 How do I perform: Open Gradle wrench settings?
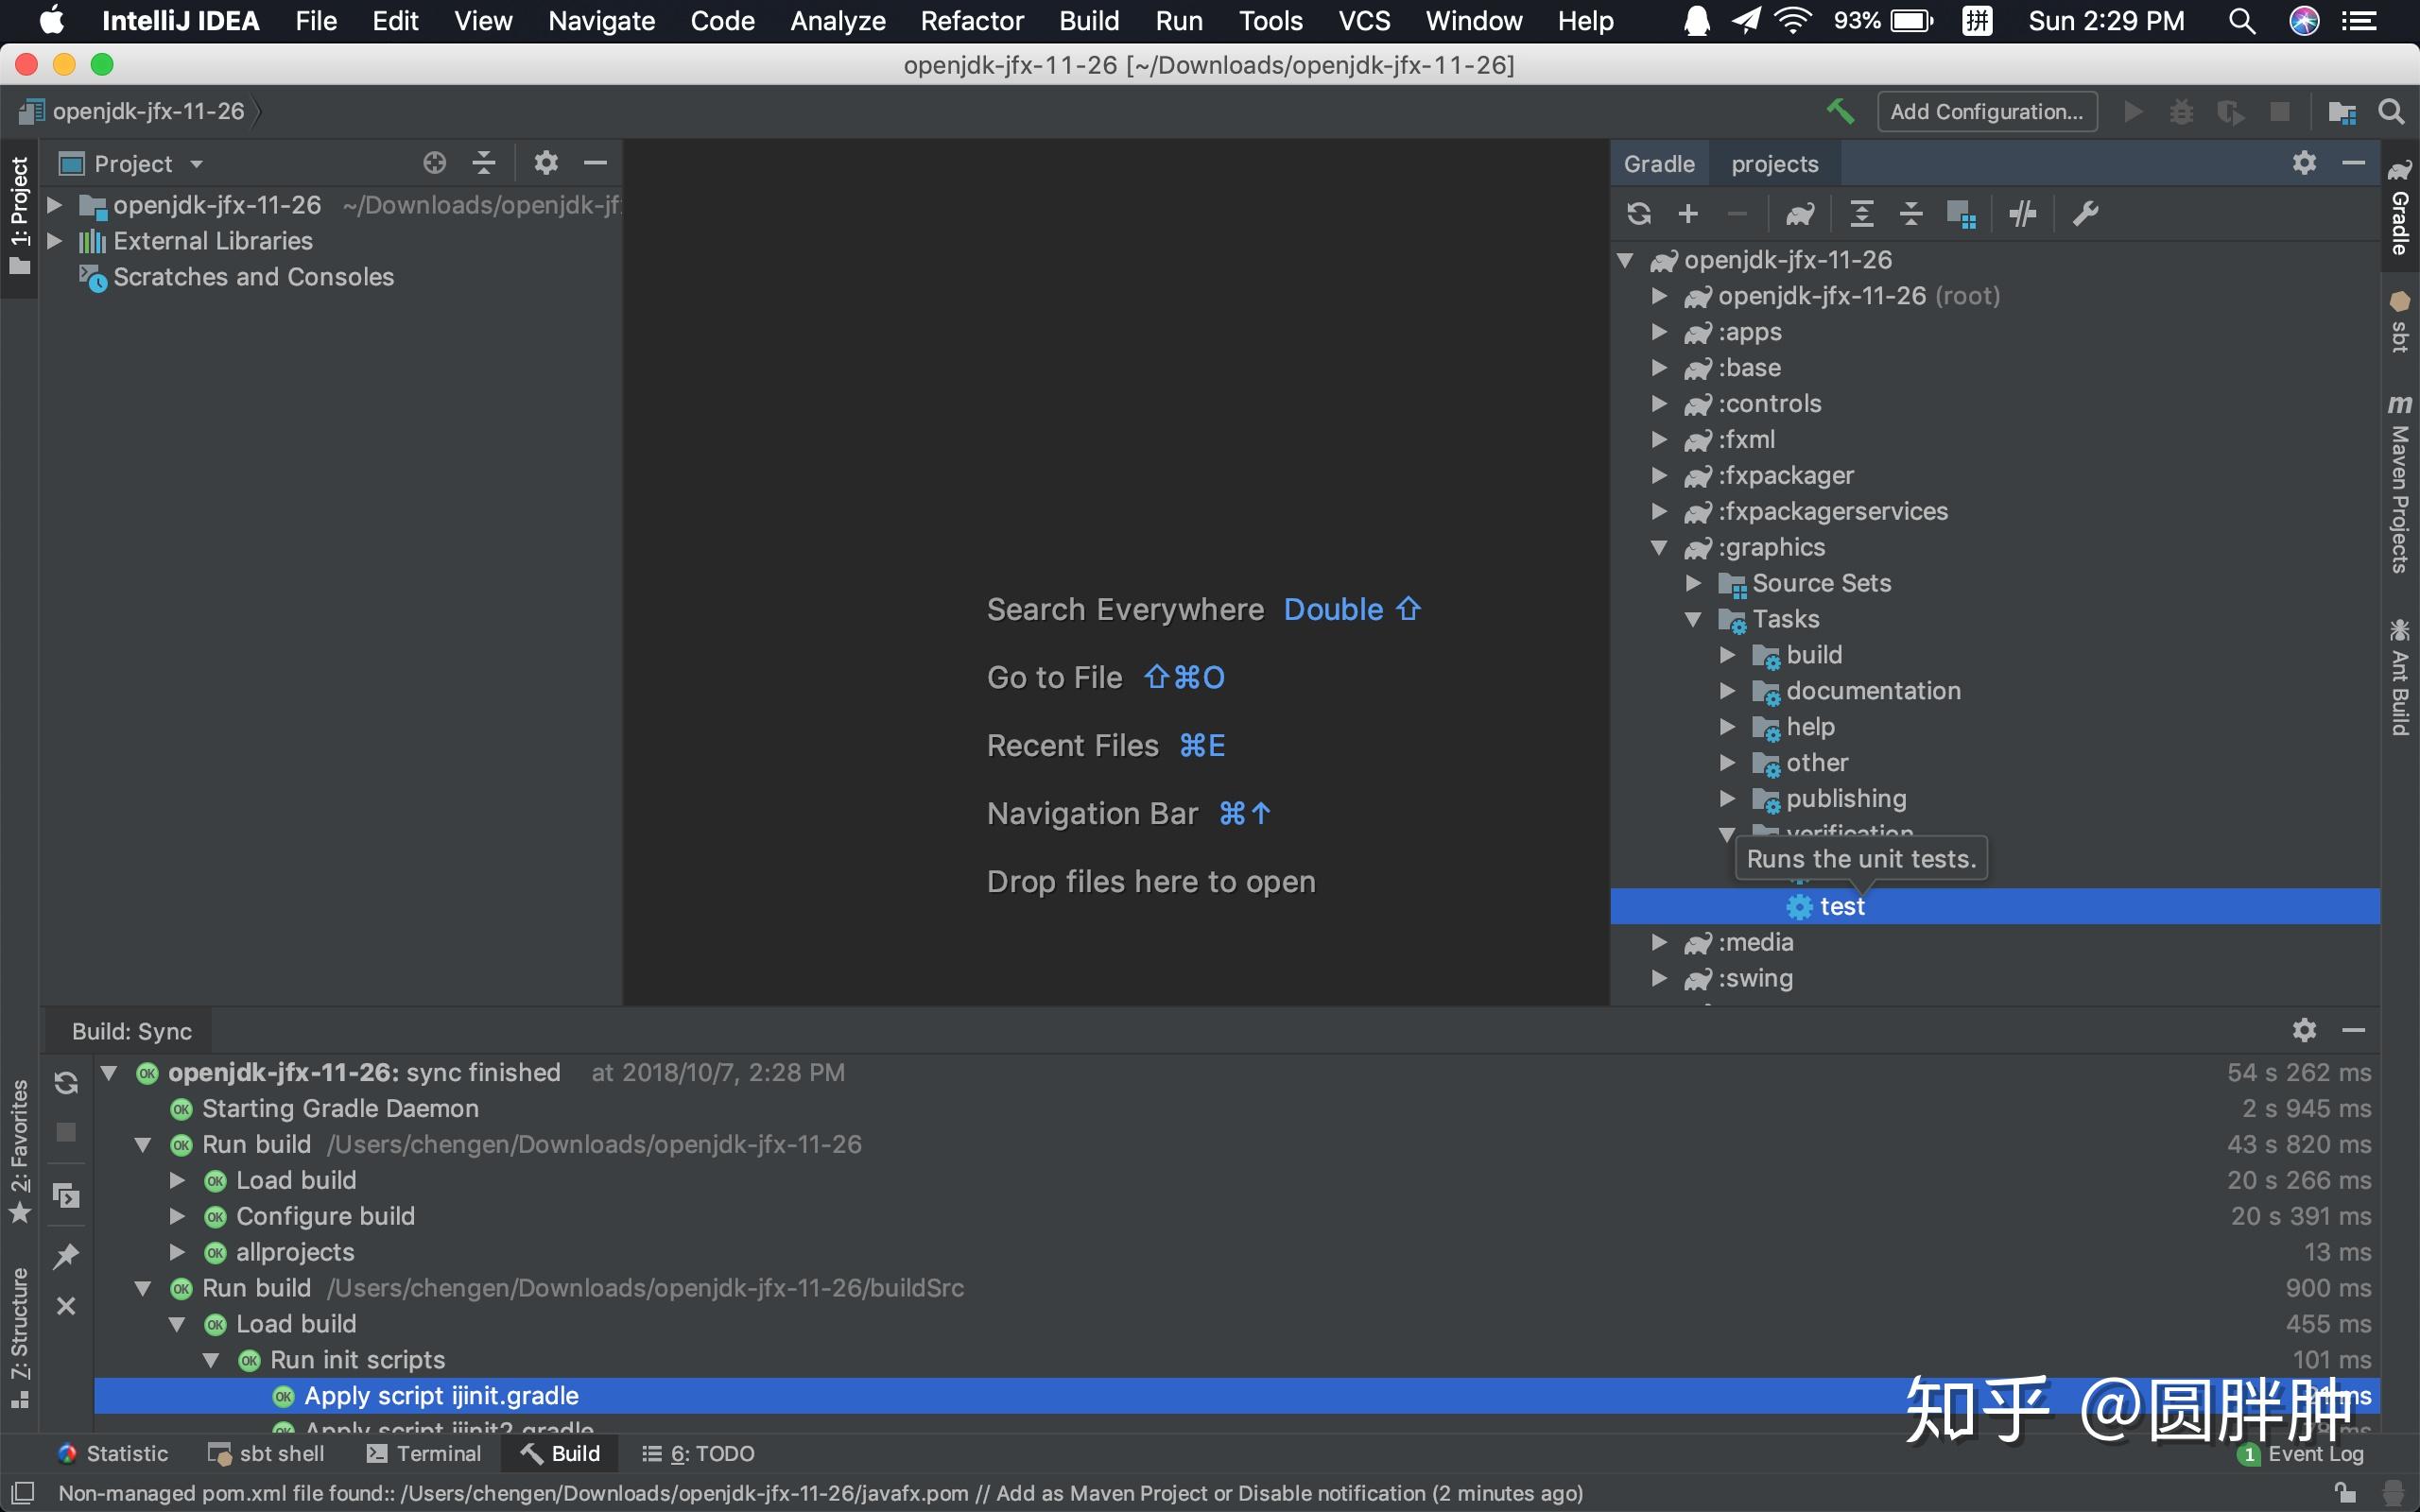click(x=2085, y=213)
